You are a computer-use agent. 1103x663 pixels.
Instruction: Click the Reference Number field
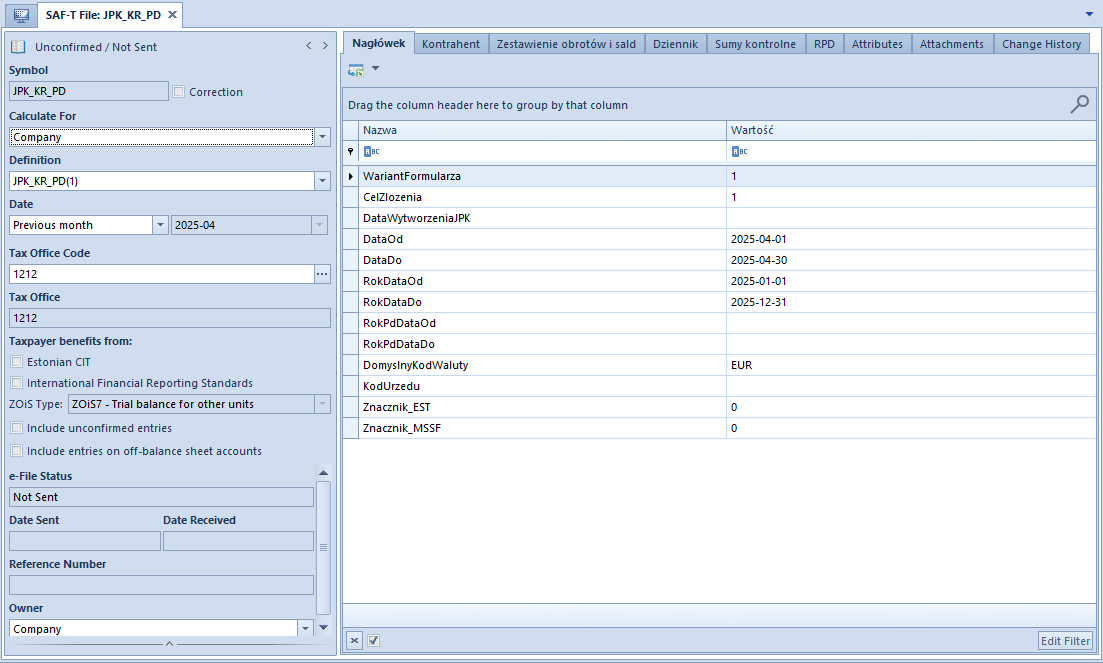(x=161, y=585)
